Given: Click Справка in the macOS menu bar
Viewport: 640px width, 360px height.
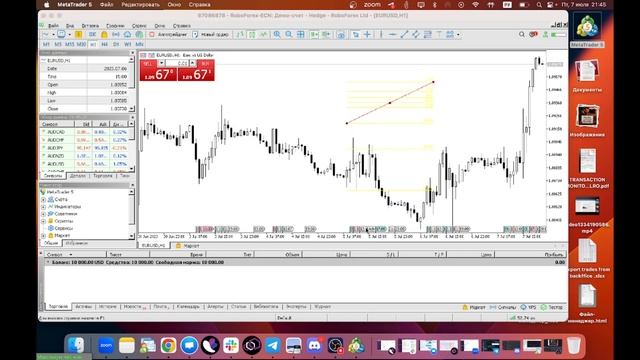Looking at the screenshot, I should coord(200,5).
